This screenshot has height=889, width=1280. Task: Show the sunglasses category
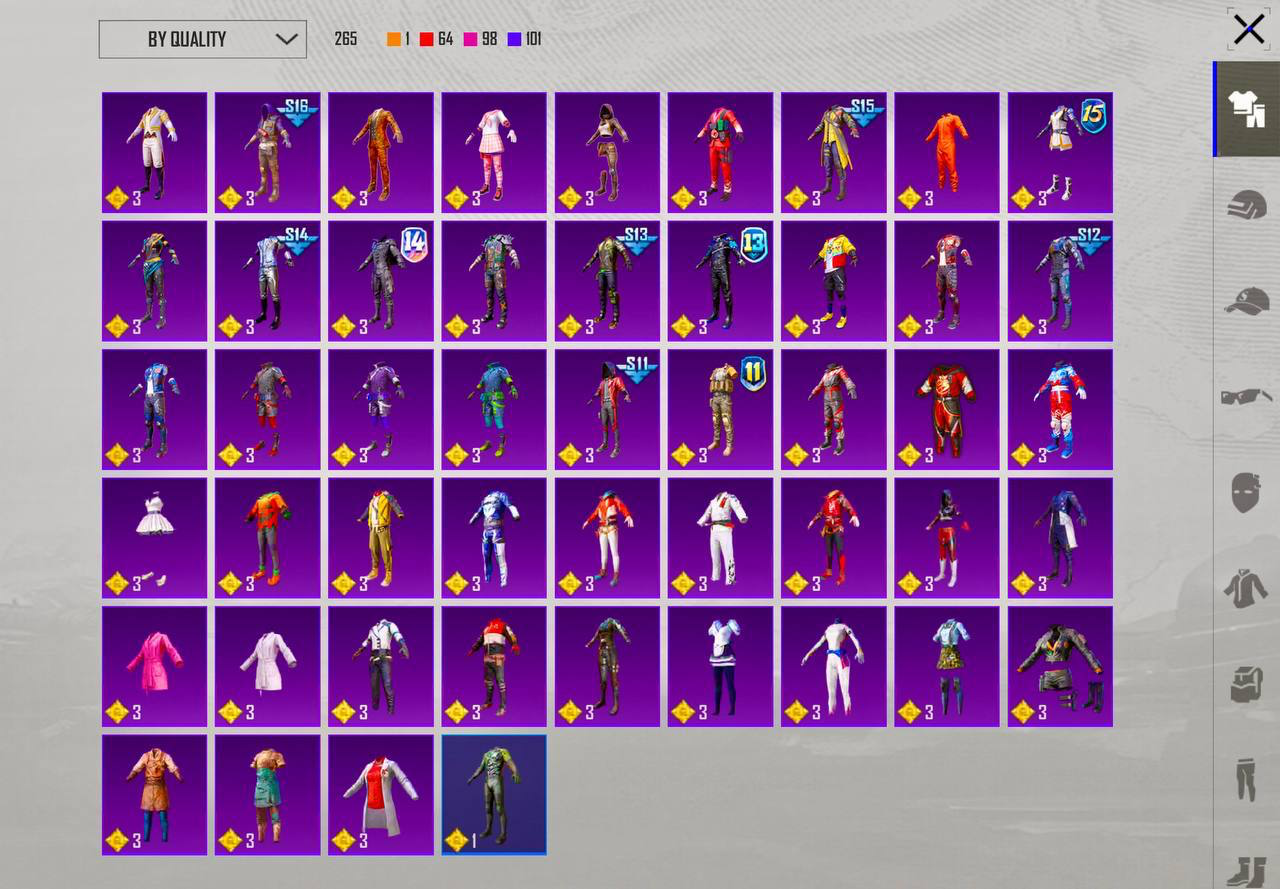pyautogui.click(x=1246, y=397)
